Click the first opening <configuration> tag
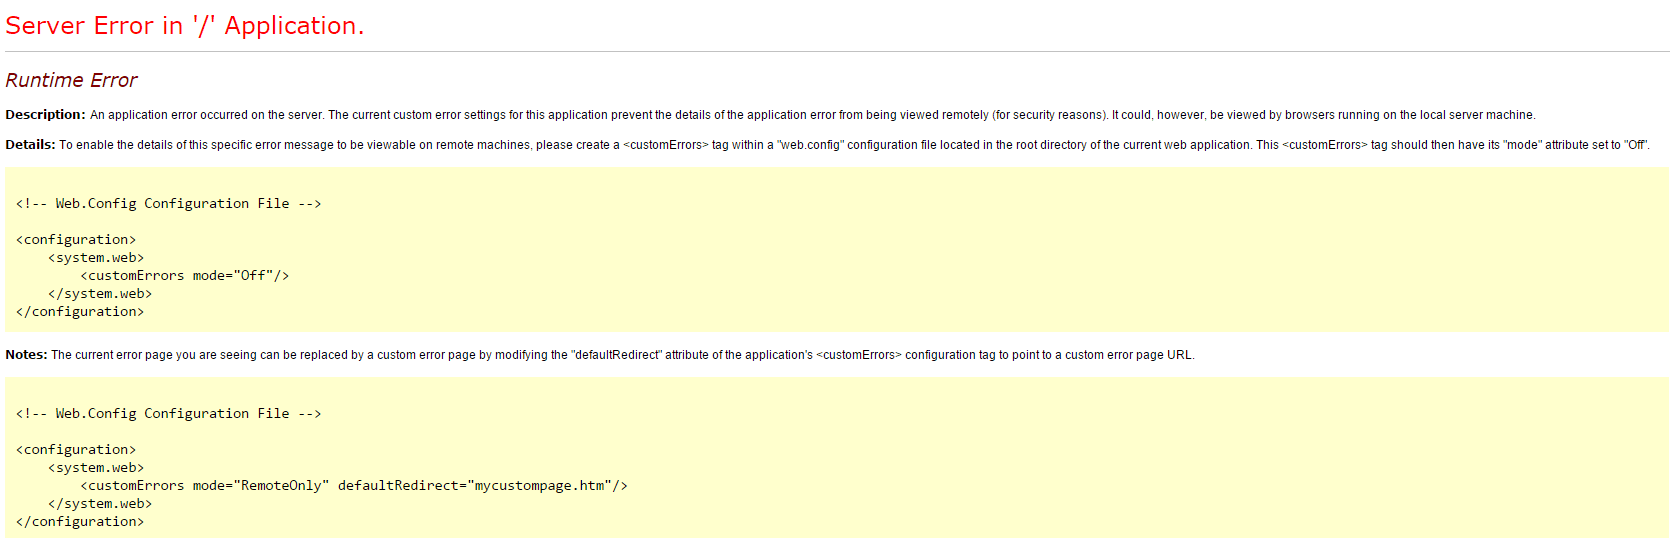 [76, 240]
